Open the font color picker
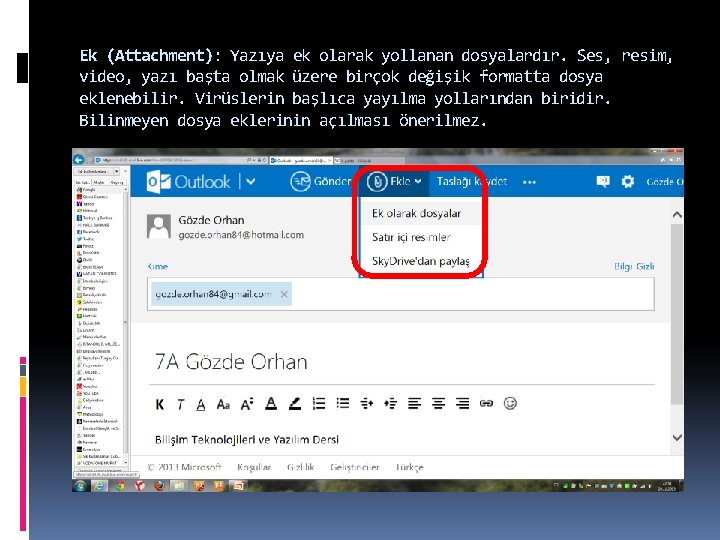720x540 pixels. click(x=271, y=404)
